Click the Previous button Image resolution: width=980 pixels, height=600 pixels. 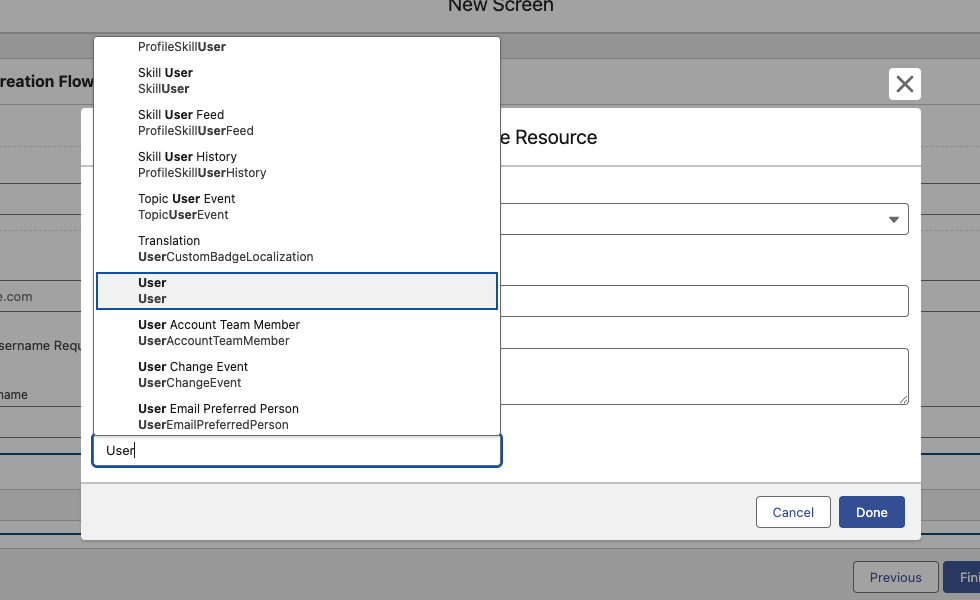coord(895,577)
